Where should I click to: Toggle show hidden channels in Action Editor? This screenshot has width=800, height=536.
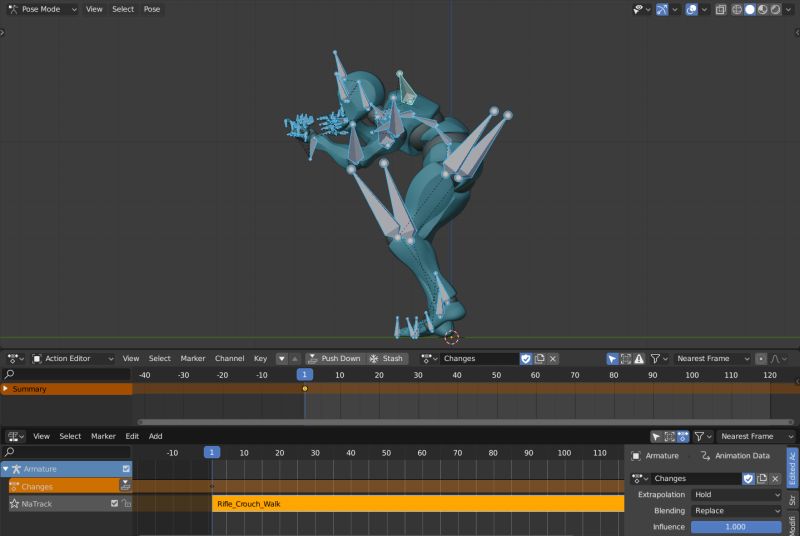pos(626,359)
